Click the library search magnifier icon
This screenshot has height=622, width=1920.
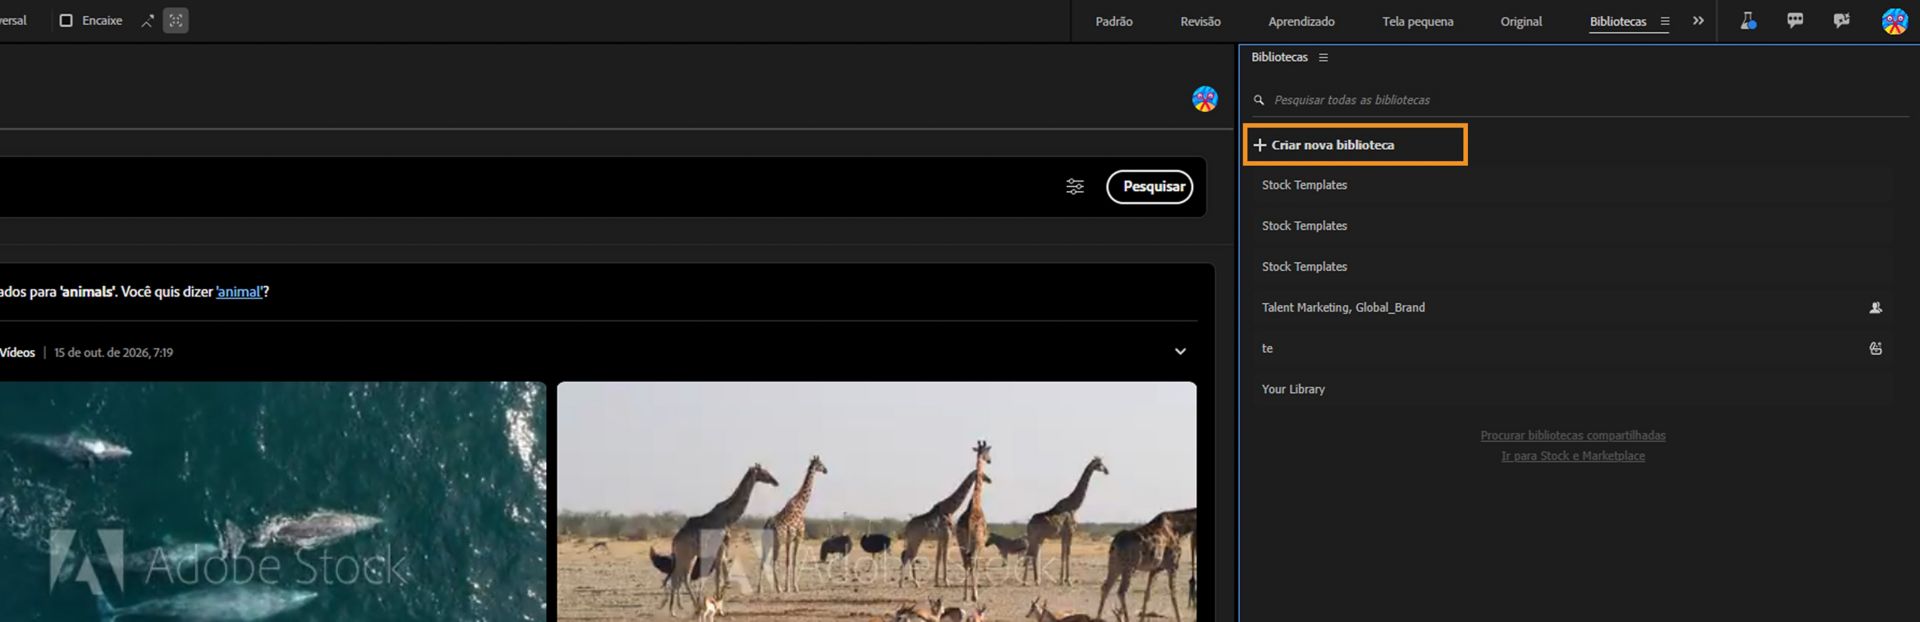click(1259, 100)
